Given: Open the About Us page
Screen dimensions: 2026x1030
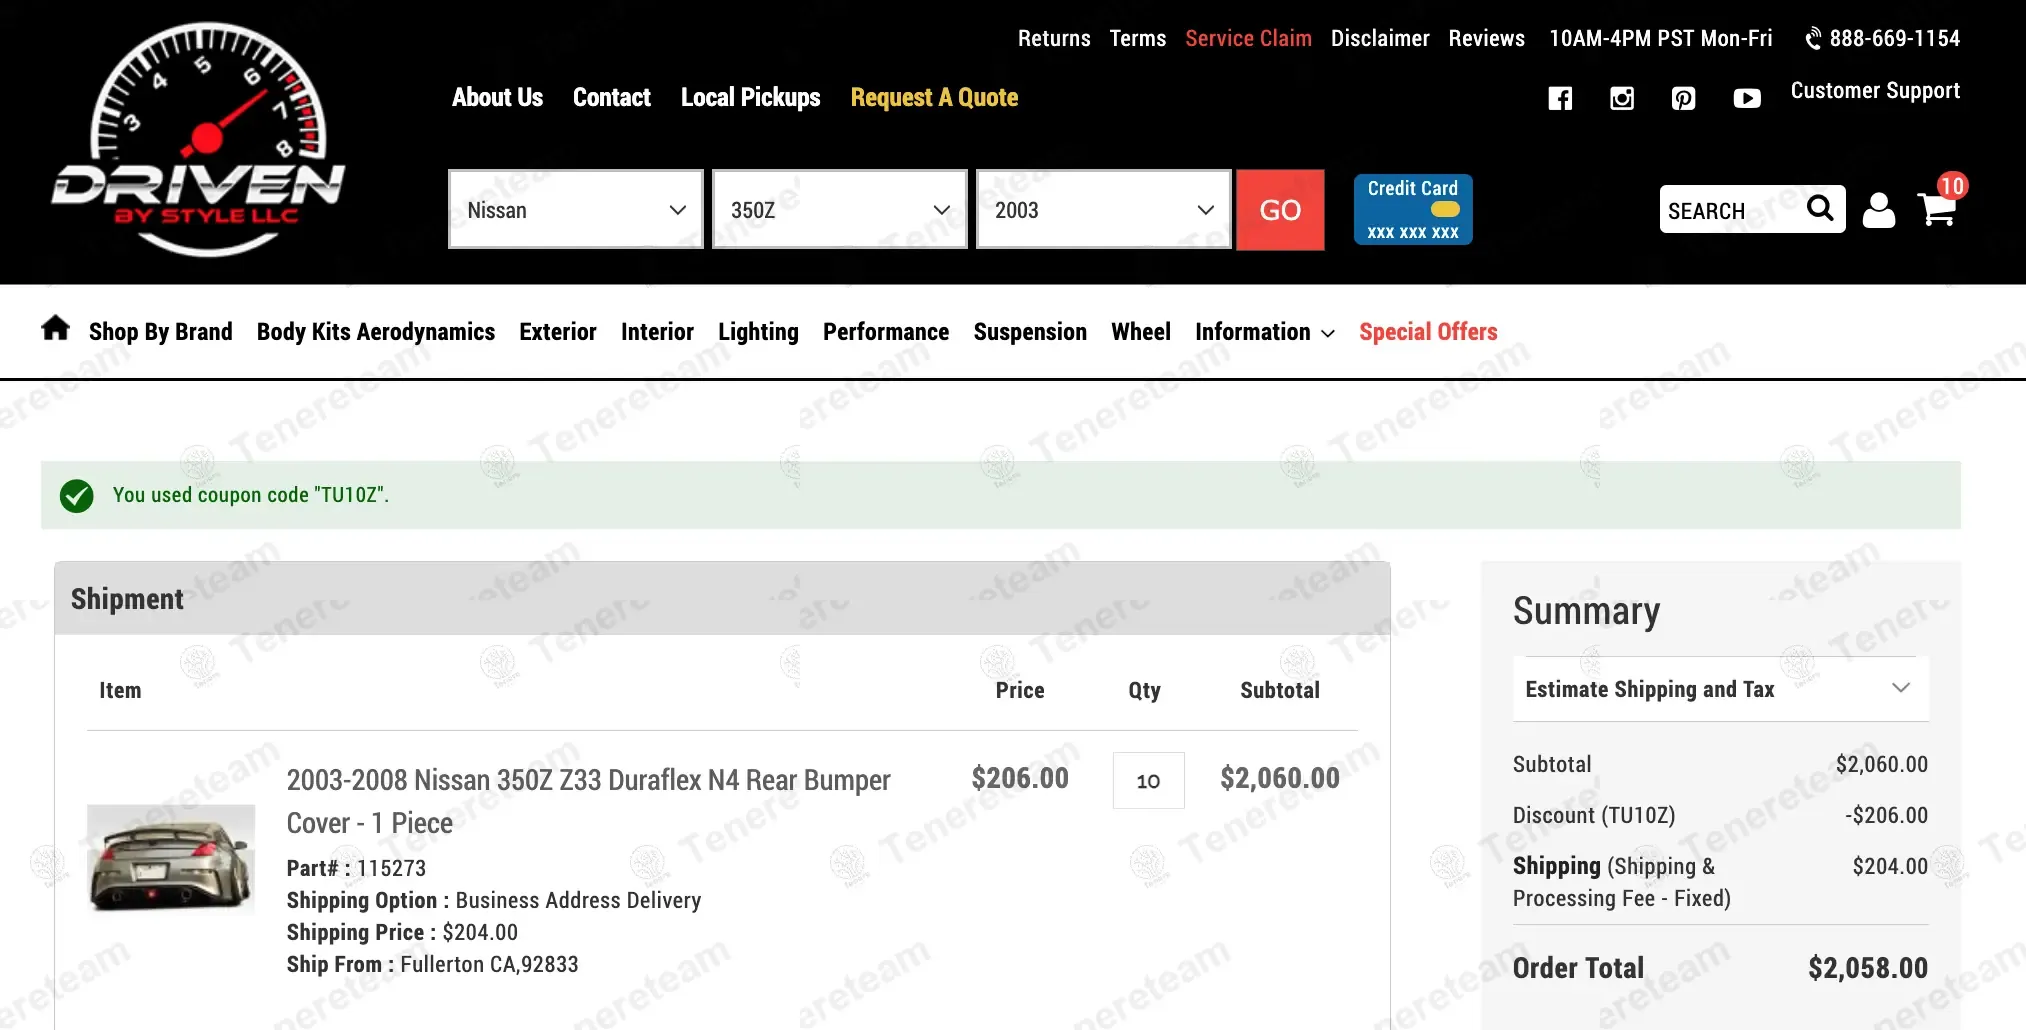Looking at the screenshot, I should pos(497,97).
